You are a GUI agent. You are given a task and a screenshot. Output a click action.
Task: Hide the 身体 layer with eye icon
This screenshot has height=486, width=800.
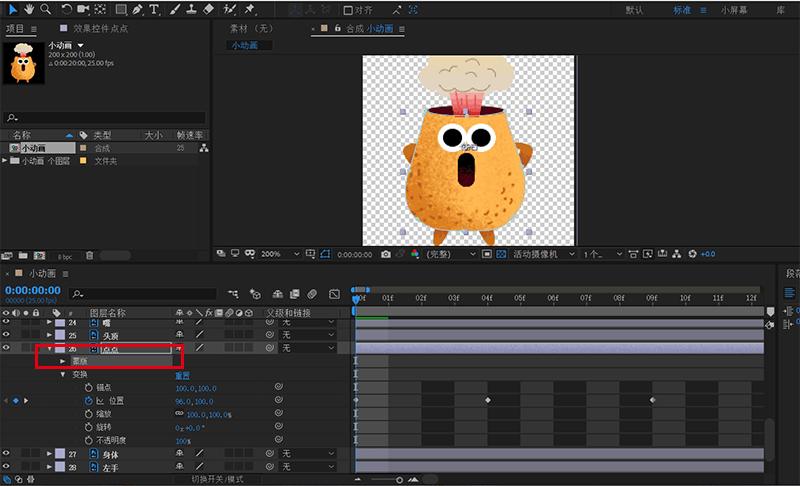6,454
